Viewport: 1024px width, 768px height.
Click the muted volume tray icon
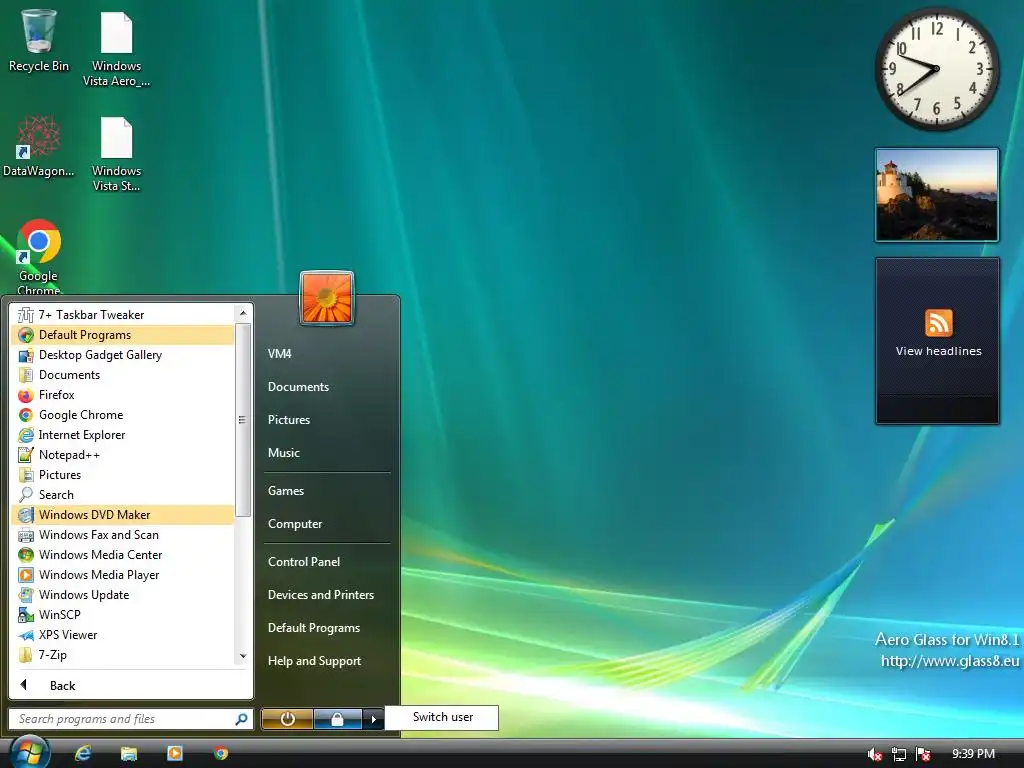(874, 755)
